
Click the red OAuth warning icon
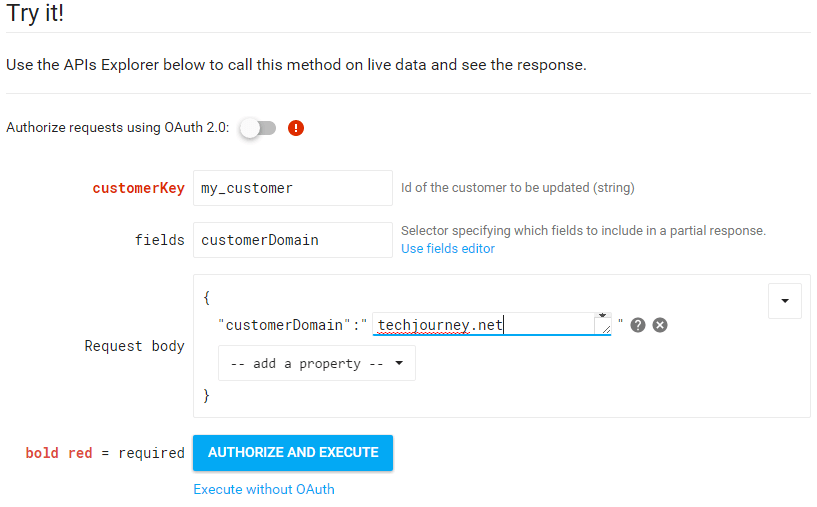coord(296,128)
